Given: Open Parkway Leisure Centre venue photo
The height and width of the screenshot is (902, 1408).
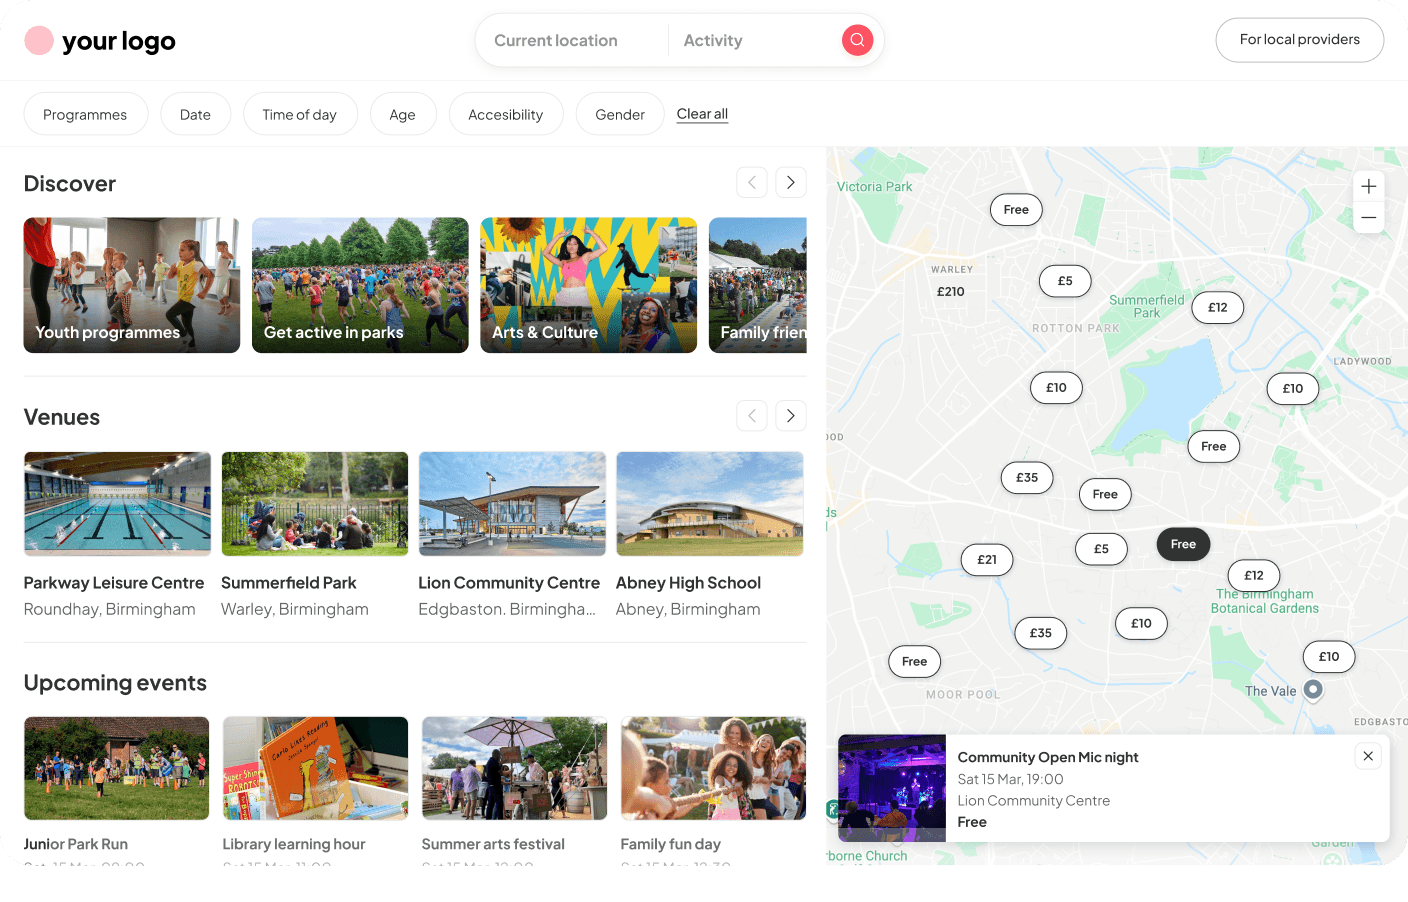Looking at the screenshot, I should pyautogui.click(x=118, y=504).
